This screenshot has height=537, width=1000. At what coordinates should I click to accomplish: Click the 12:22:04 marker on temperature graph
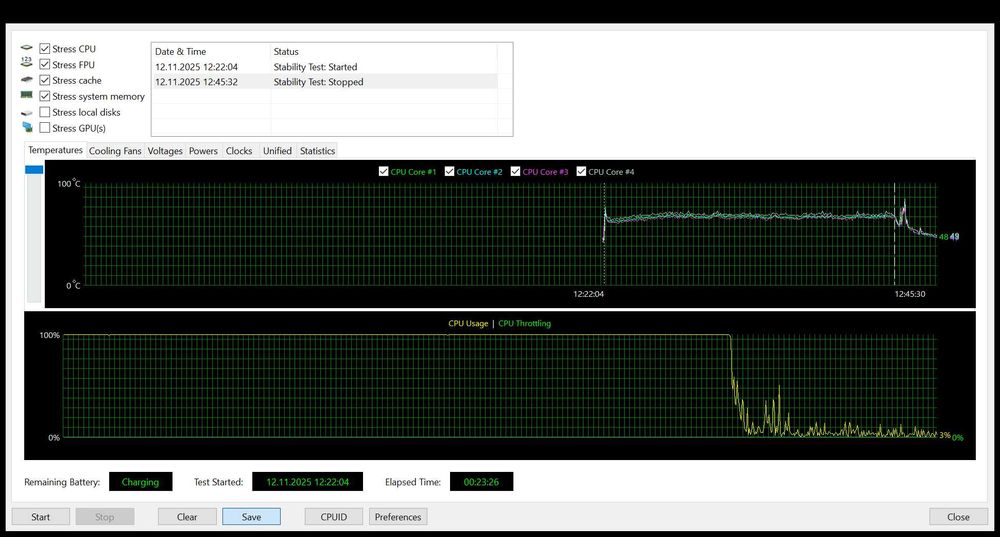pos(588,294)
